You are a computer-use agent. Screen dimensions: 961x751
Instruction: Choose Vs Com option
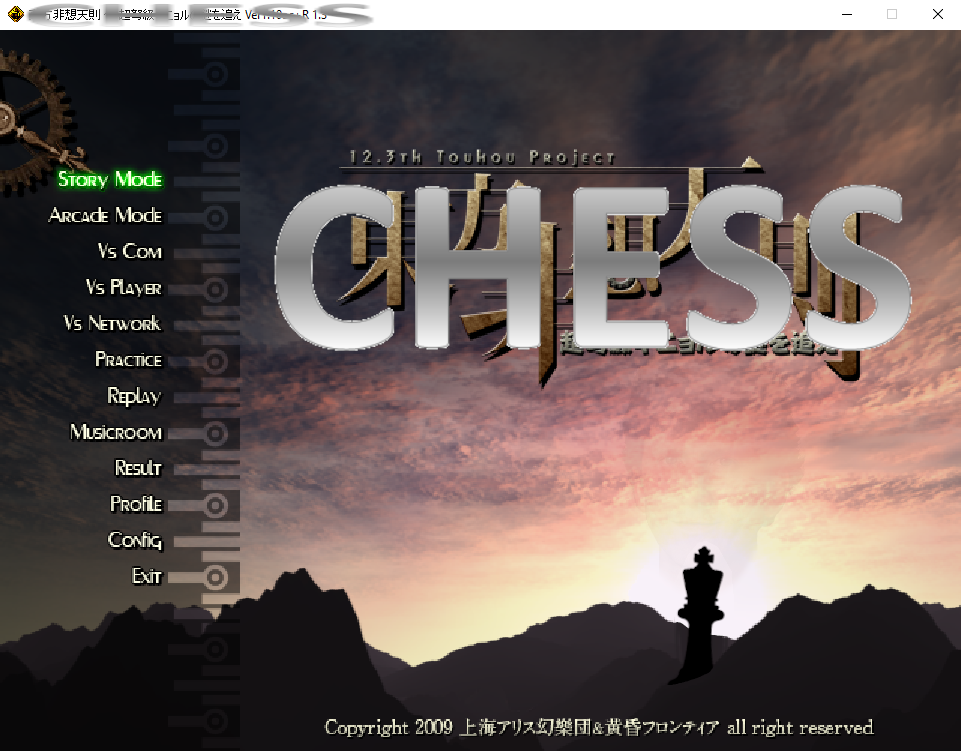click(130, 251)
